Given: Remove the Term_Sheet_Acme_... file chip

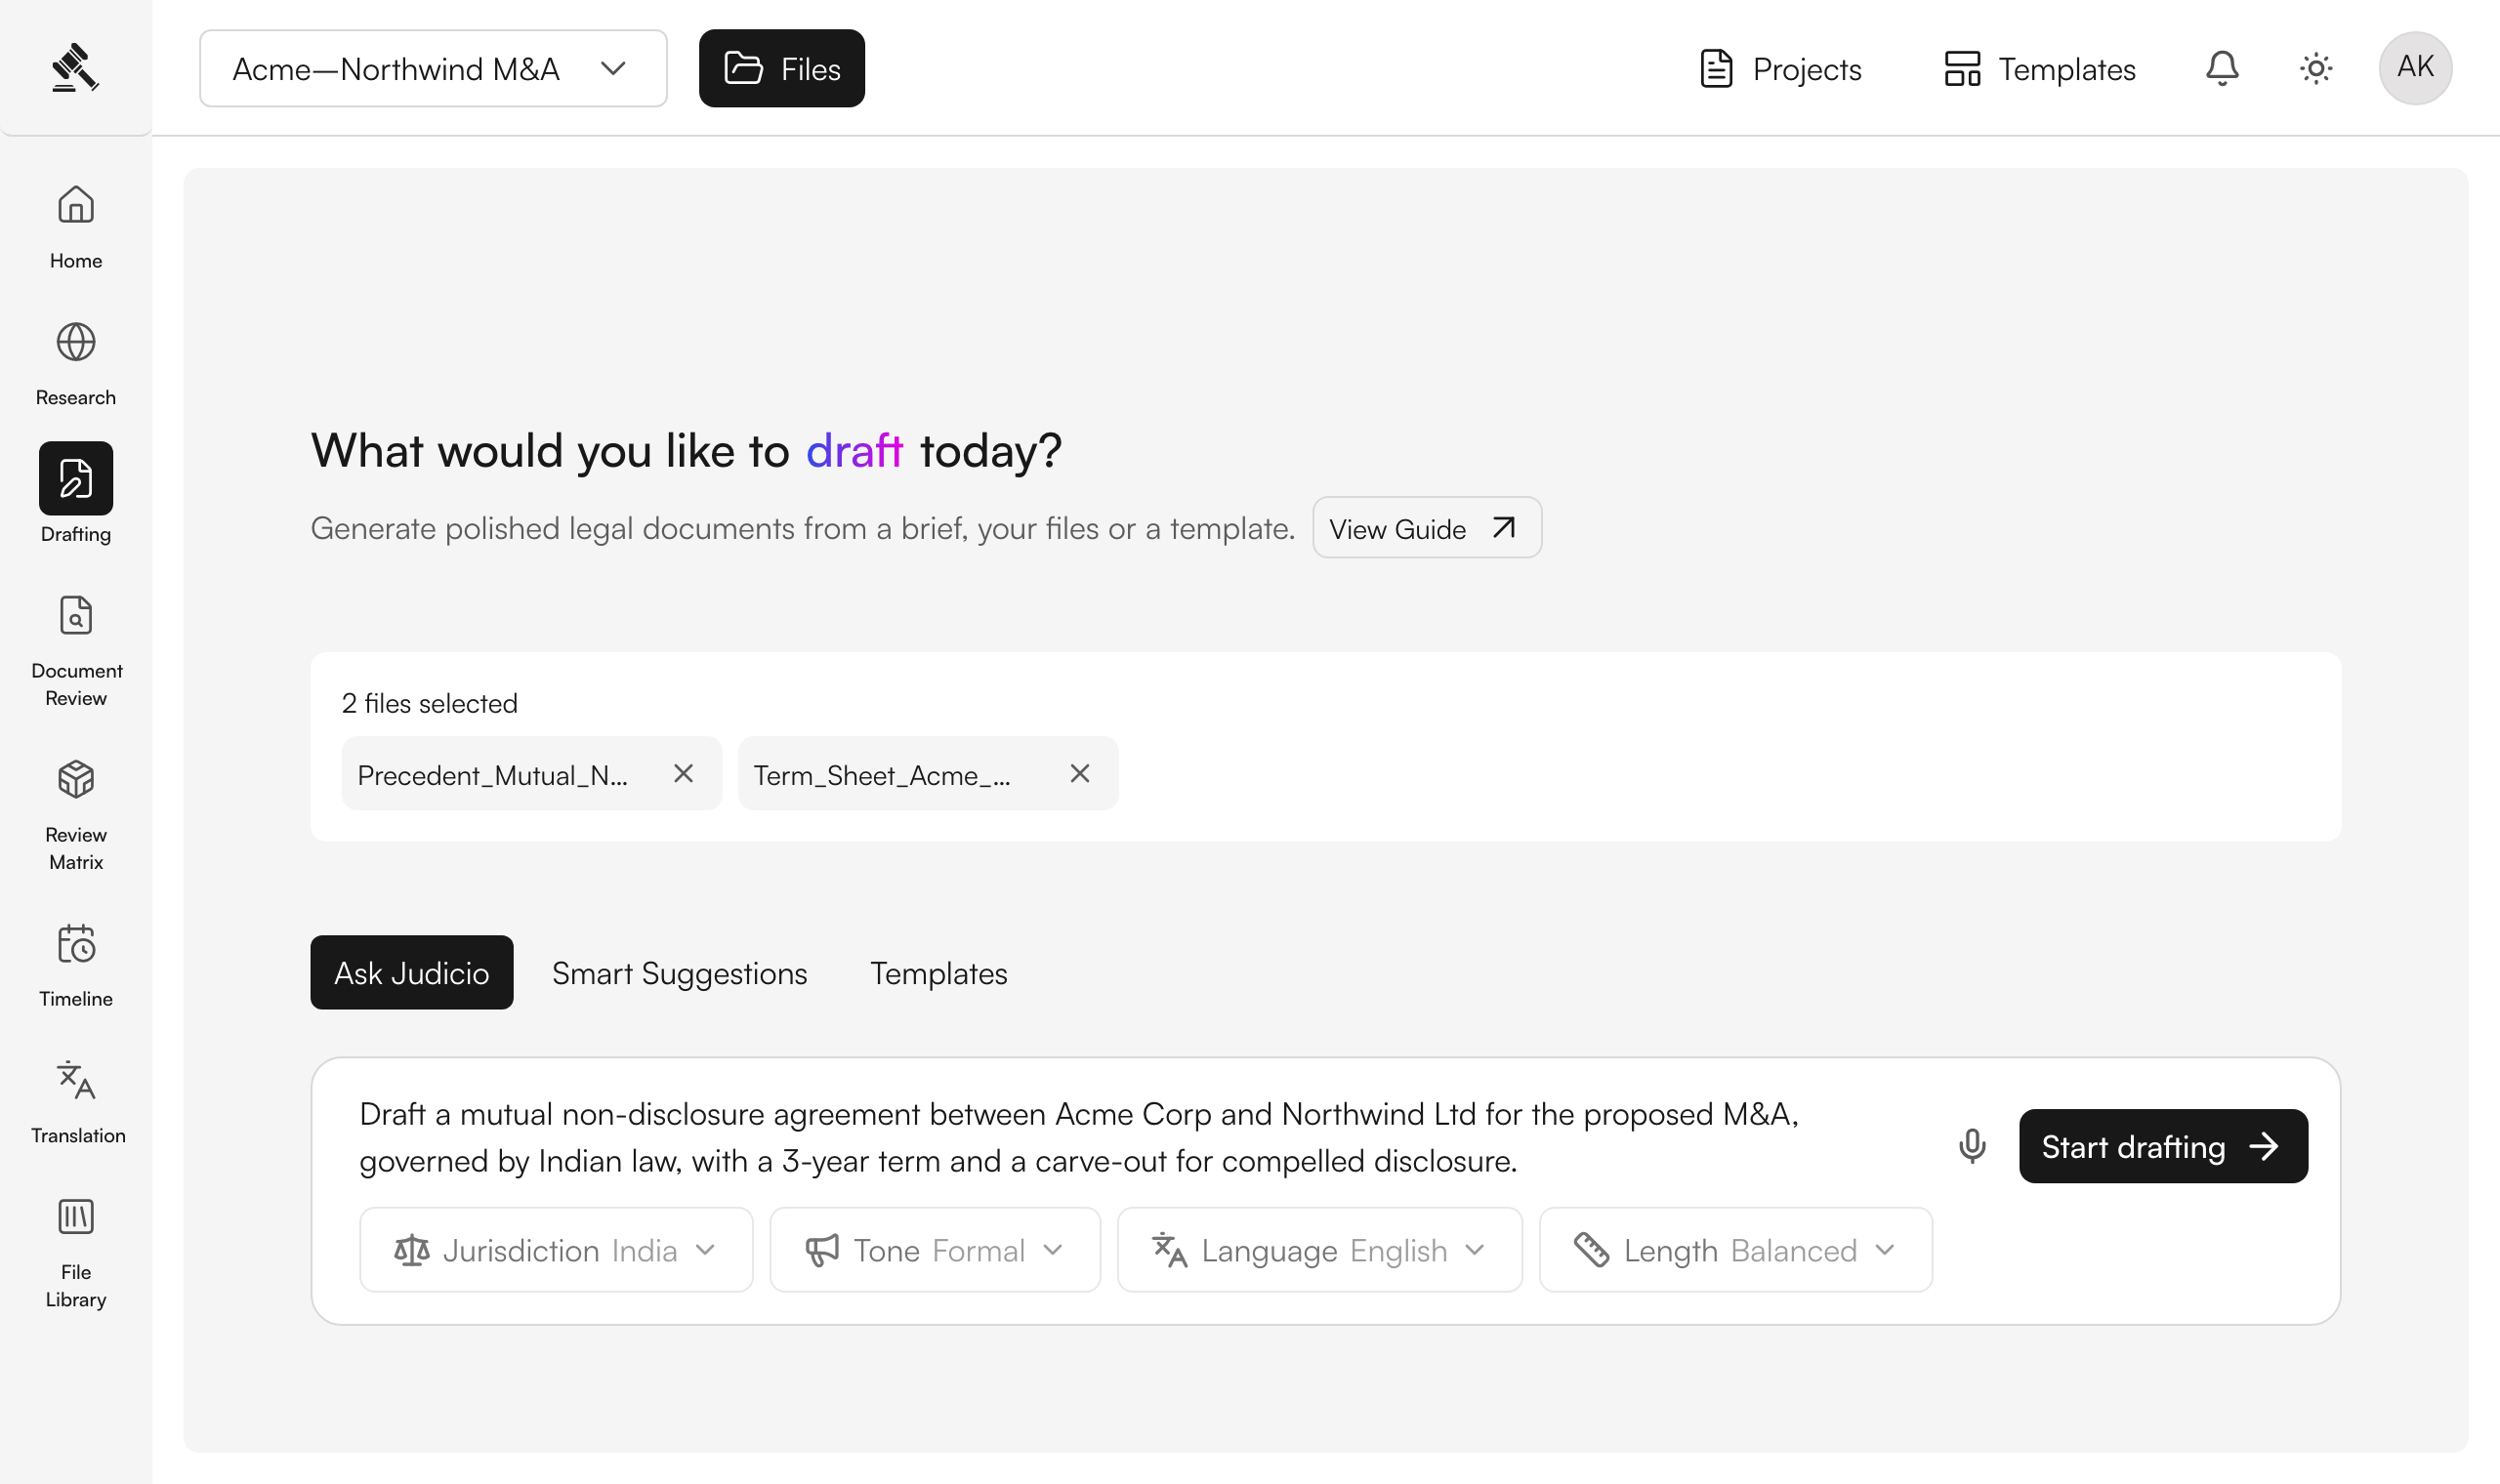Looking at the screenshot, I should tap(1080, 774).
